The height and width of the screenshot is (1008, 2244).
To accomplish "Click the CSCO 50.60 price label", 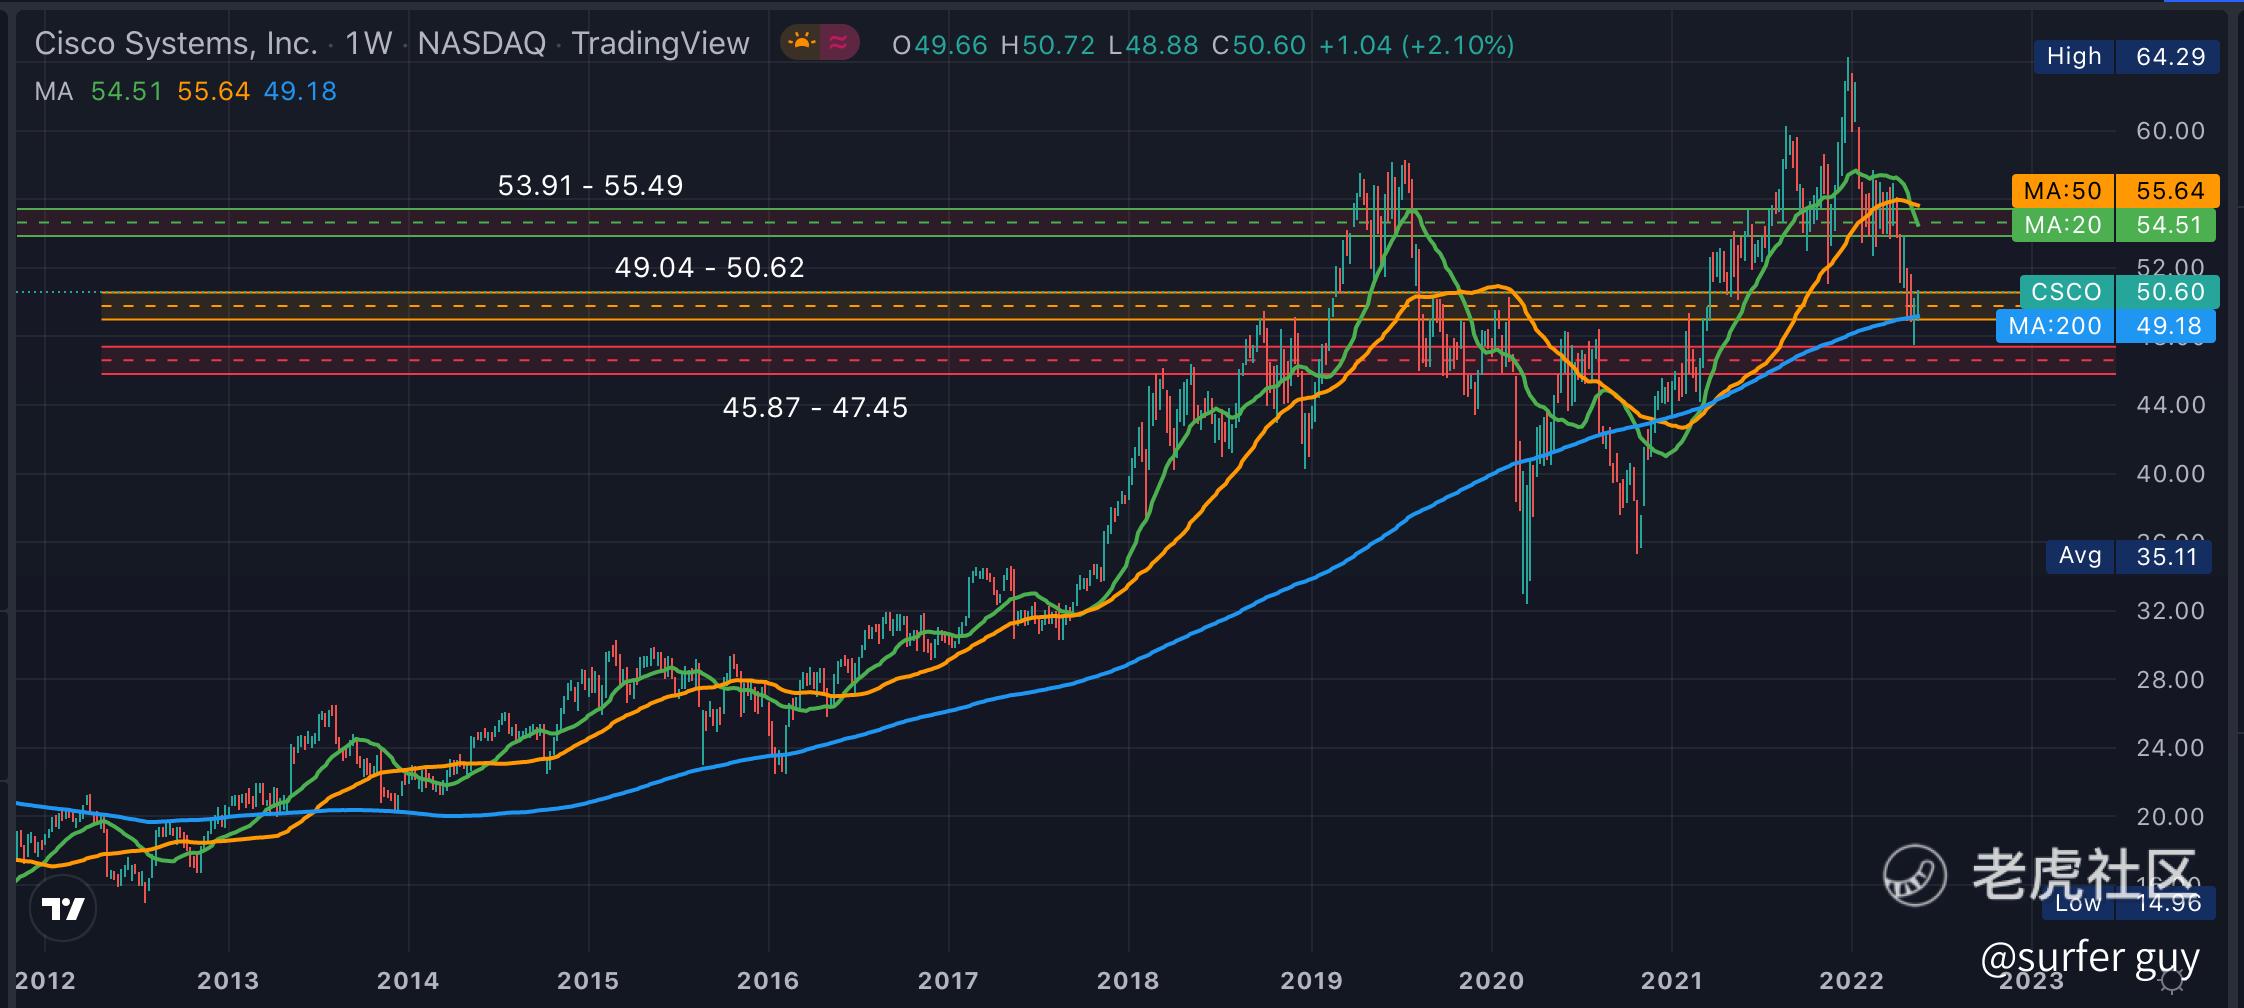I will (x=2118, y=292).
